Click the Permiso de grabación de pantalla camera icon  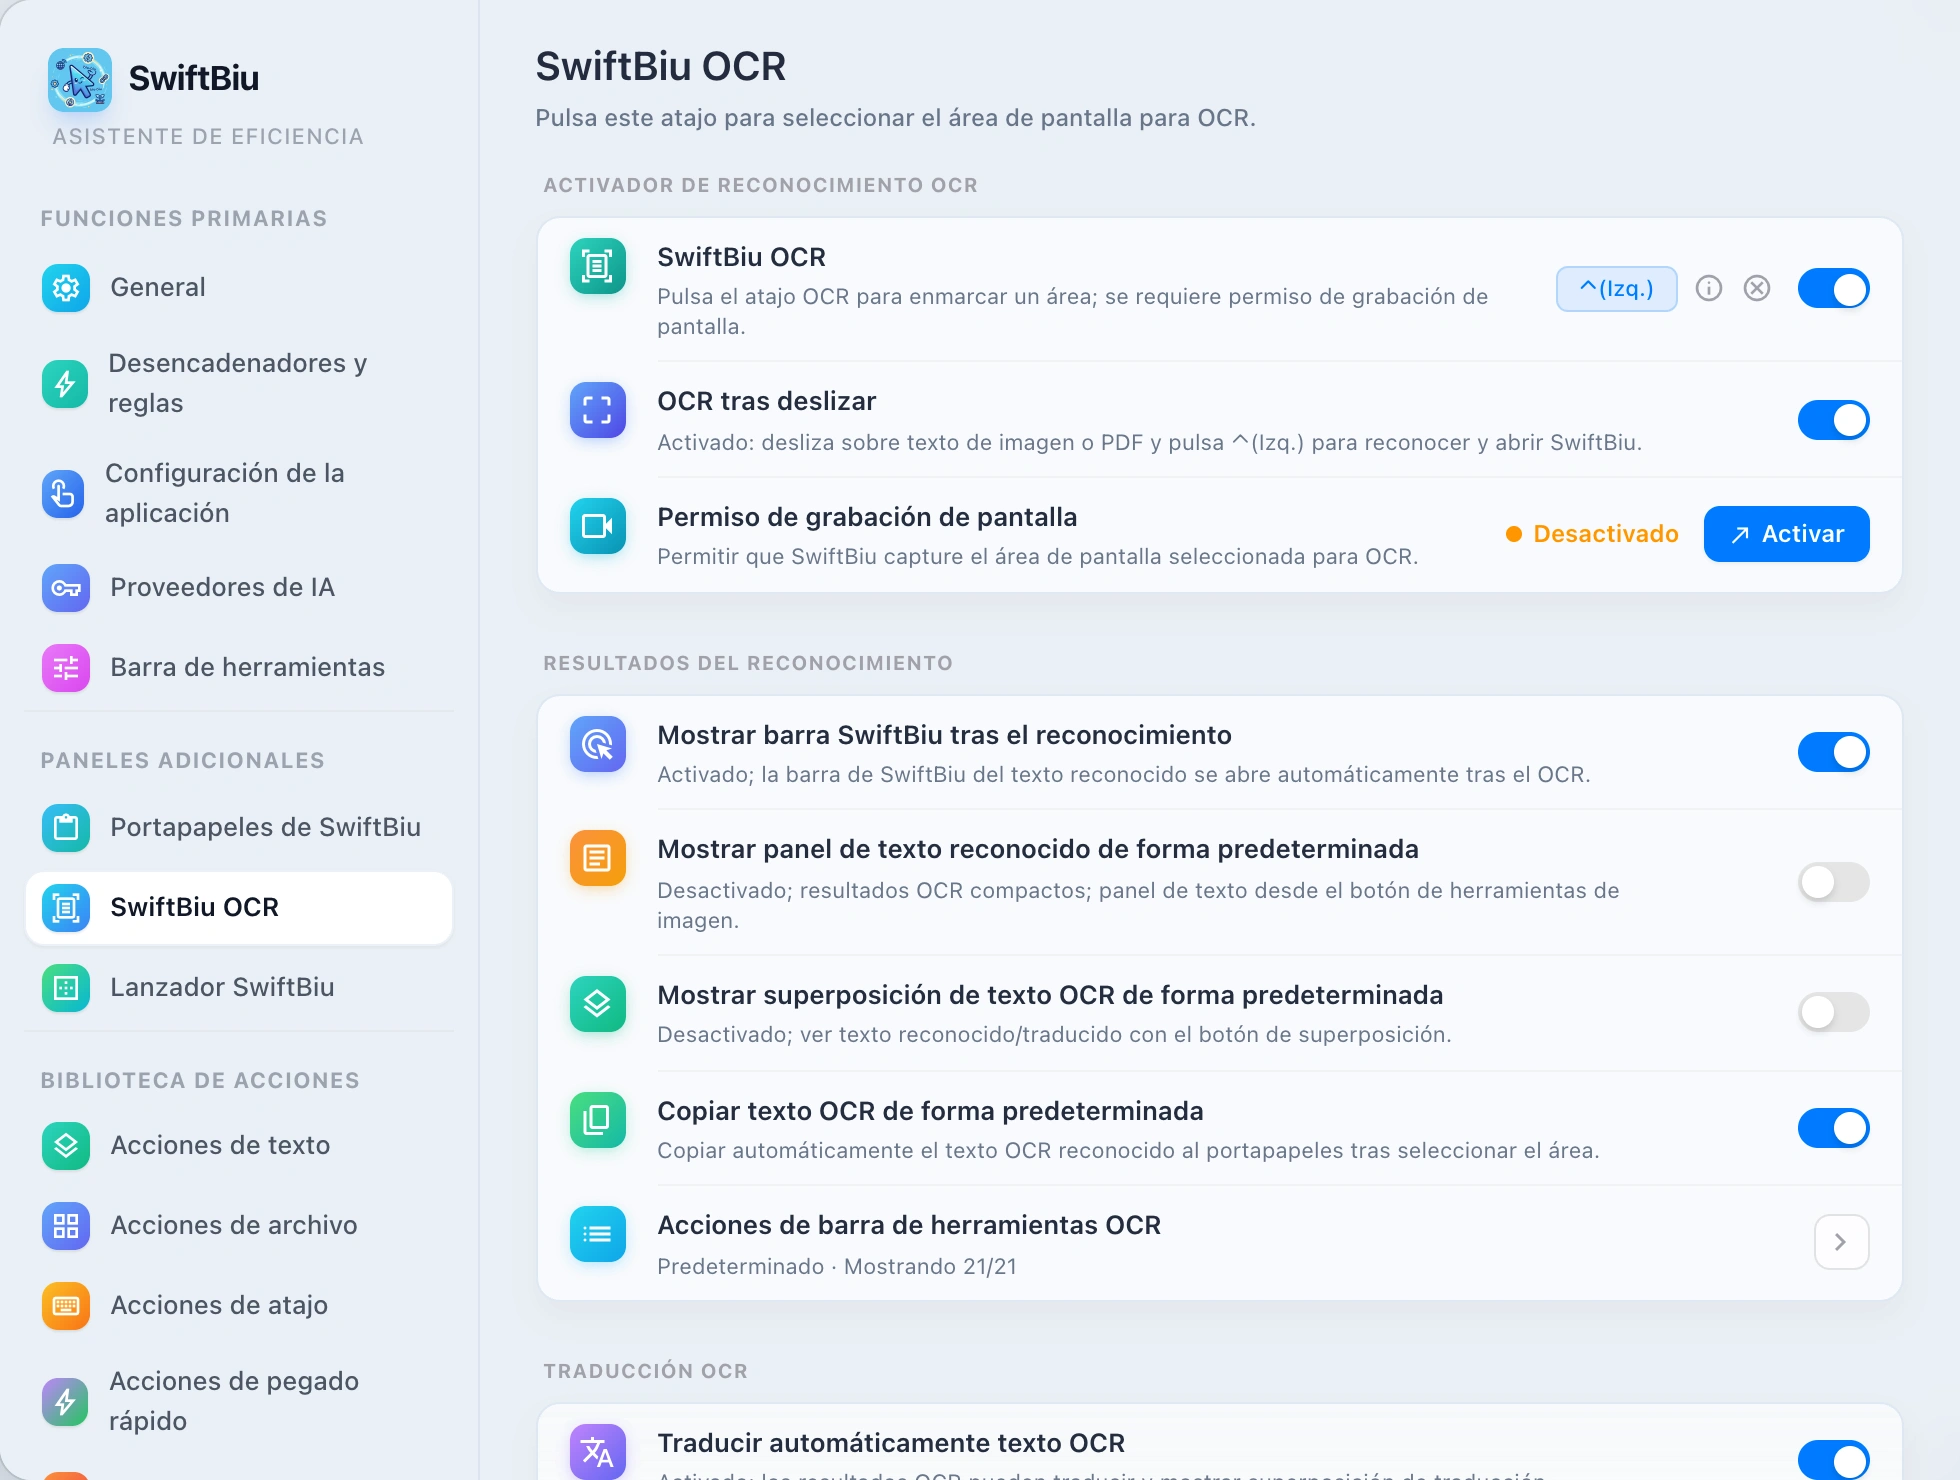pyautogui.click(x=598, y=526)
